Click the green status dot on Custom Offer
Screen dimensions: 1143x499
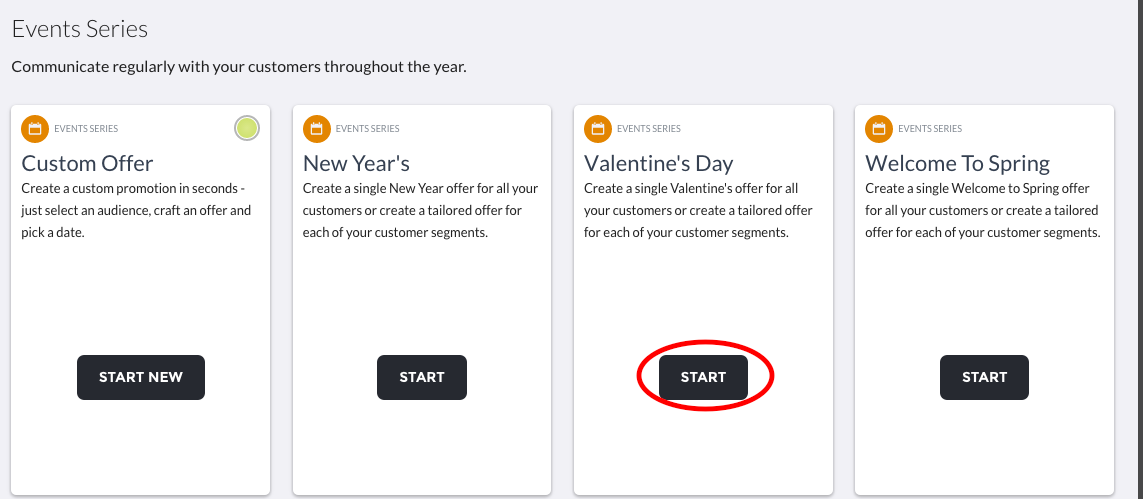(247, 128)
